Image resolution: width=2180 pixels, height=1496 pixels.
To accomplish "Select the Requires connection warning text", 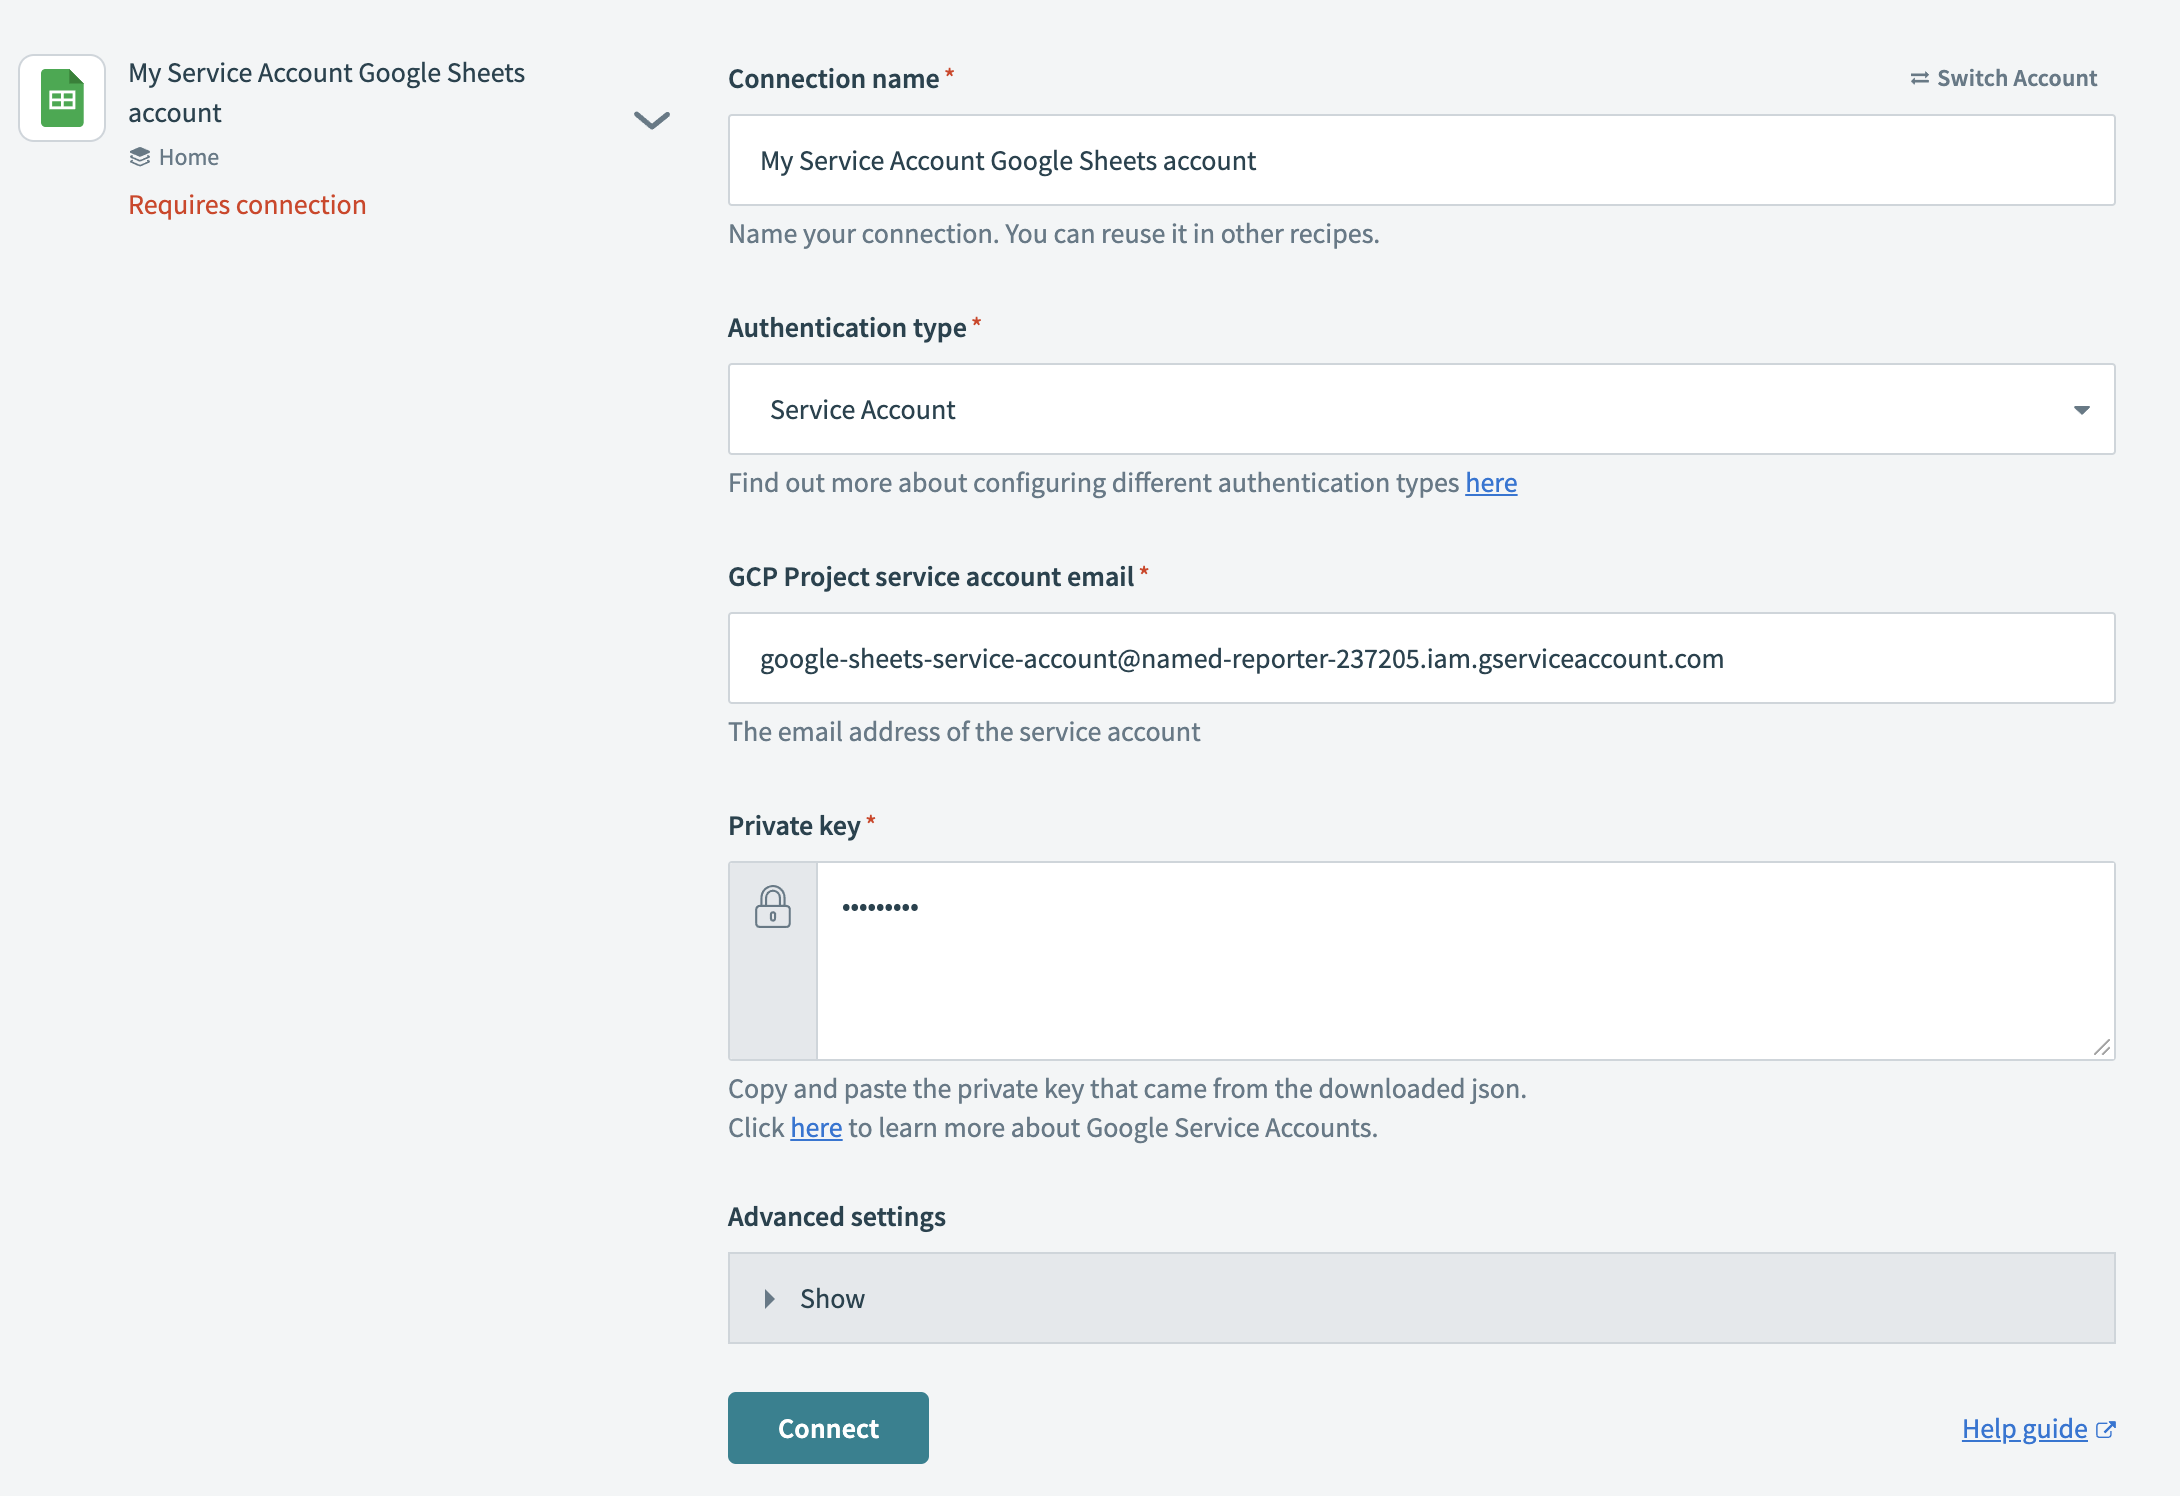I will point(247,204).
